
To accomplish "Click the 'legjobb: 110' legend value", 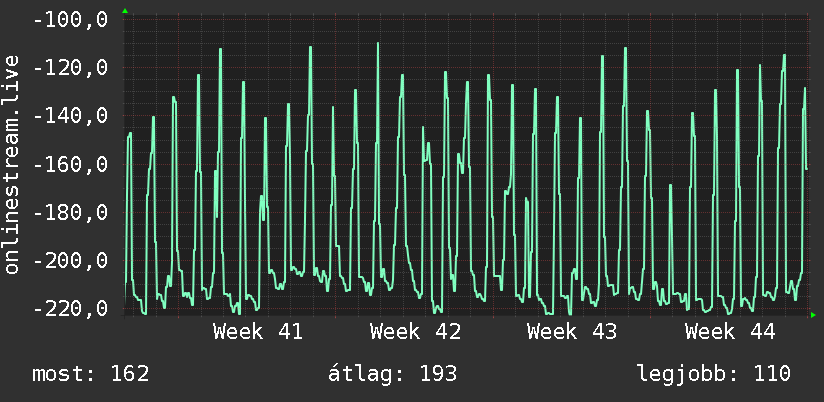I will [714, 374].
